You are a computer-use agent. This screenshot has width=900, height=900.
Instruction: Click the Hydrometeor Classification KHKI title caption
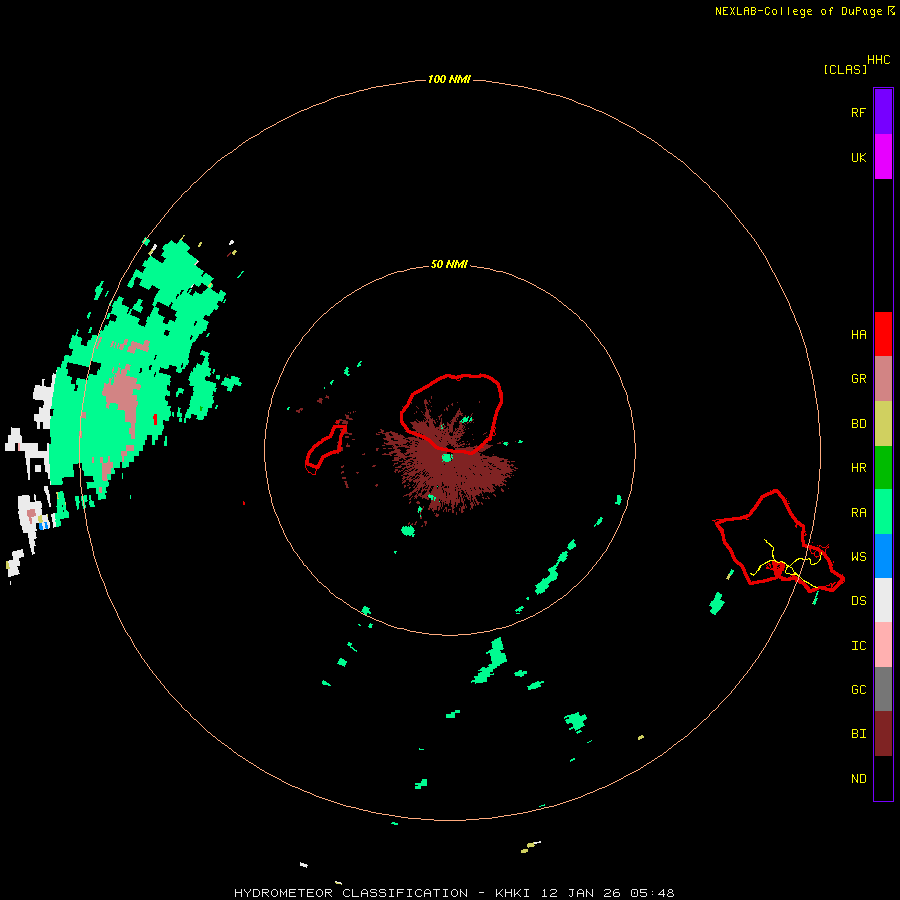pos(454,893)
